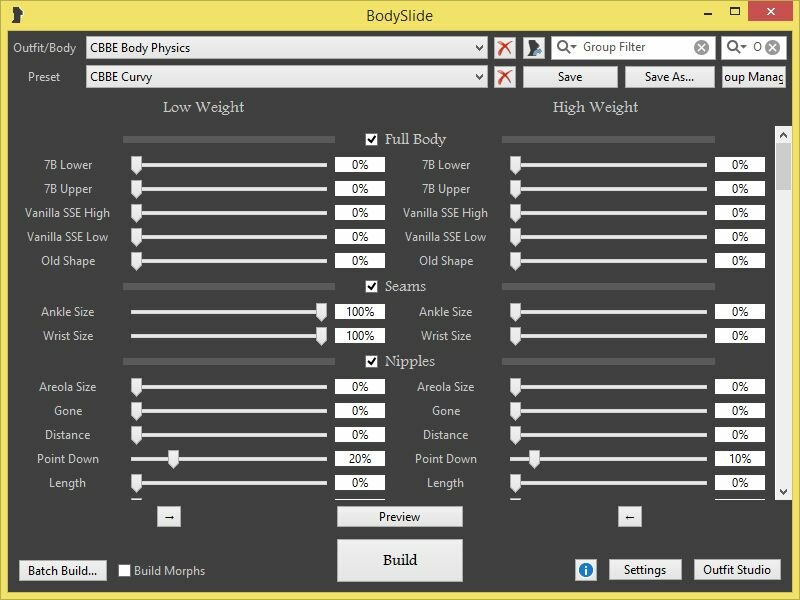Open the blue info about icon
The width and height of the screenshot is (800, 600).
click(x=586, y=570)
